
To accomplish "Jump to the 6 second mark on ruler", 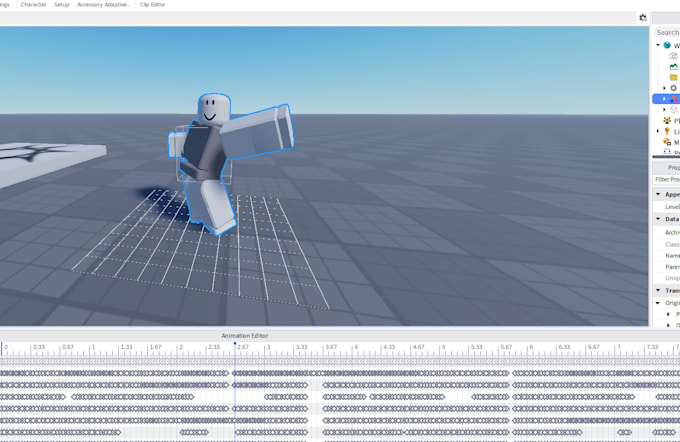I will (531, 347).
